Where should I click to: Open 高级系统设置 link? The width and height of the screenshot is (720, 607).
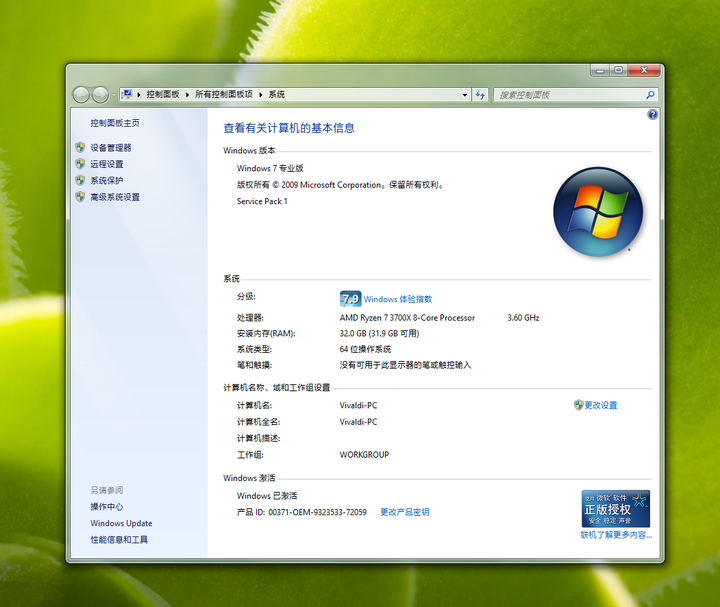(115, 197)
